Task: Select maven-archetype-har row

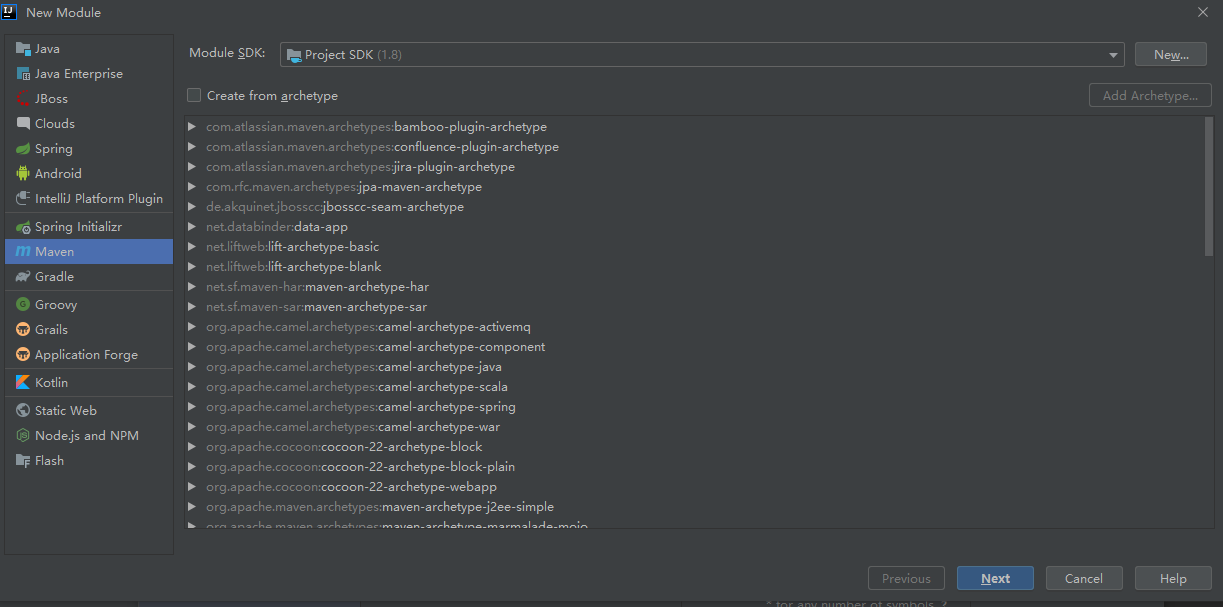Action: [x=695, y=287]
